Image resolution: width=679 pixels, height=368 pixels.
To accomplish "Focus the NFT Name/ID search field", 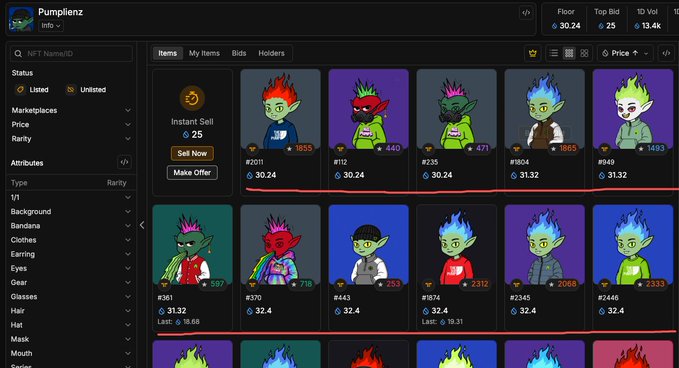I will (x=71, y=54).
